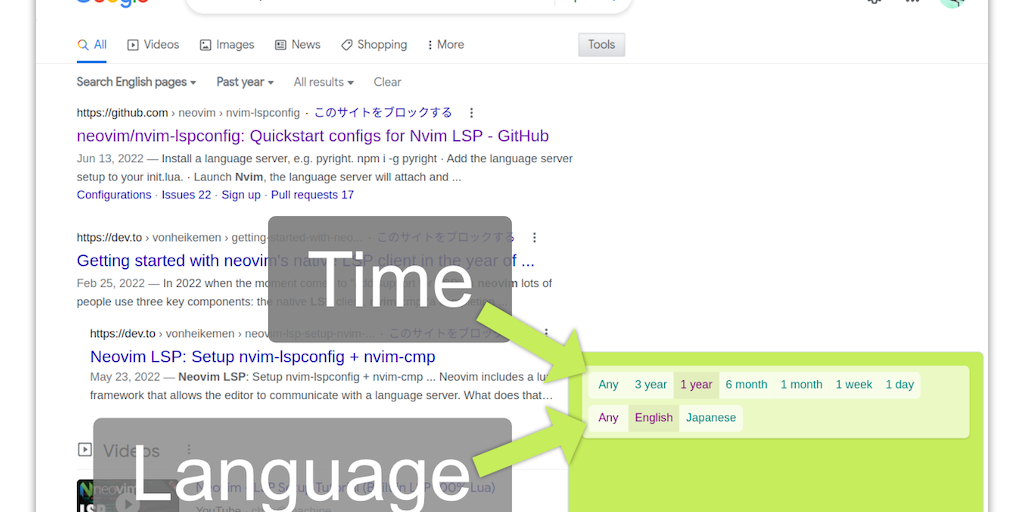
Task: Select the 6 month time filter
Action: click(746, 385)
